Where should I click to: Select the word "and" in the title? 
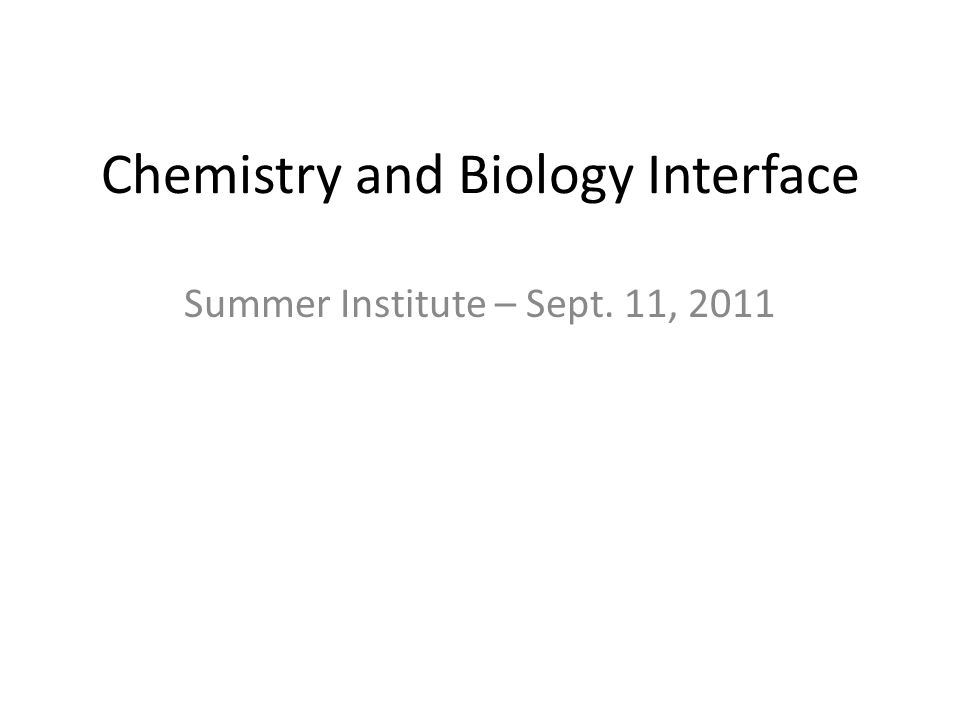point(399,175)
